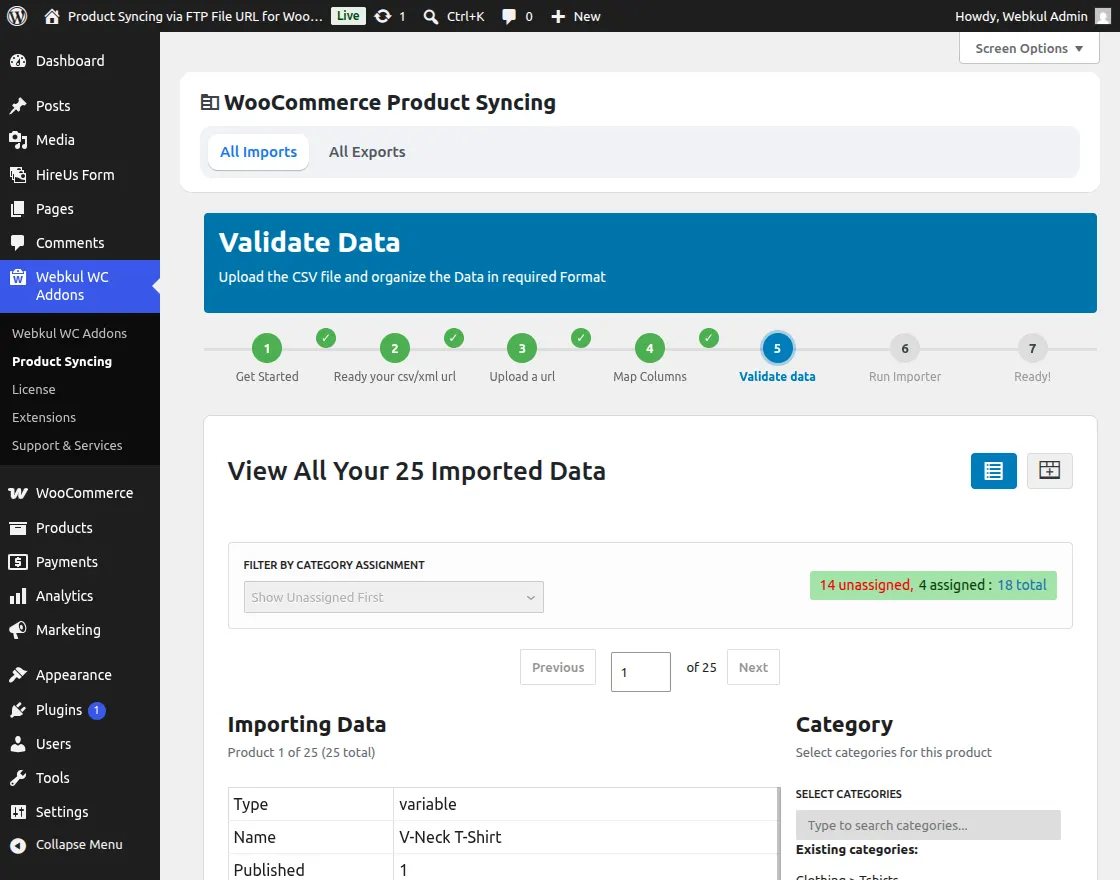
Task: Open Product Syncing submenu item
Action: click(62, 361)
